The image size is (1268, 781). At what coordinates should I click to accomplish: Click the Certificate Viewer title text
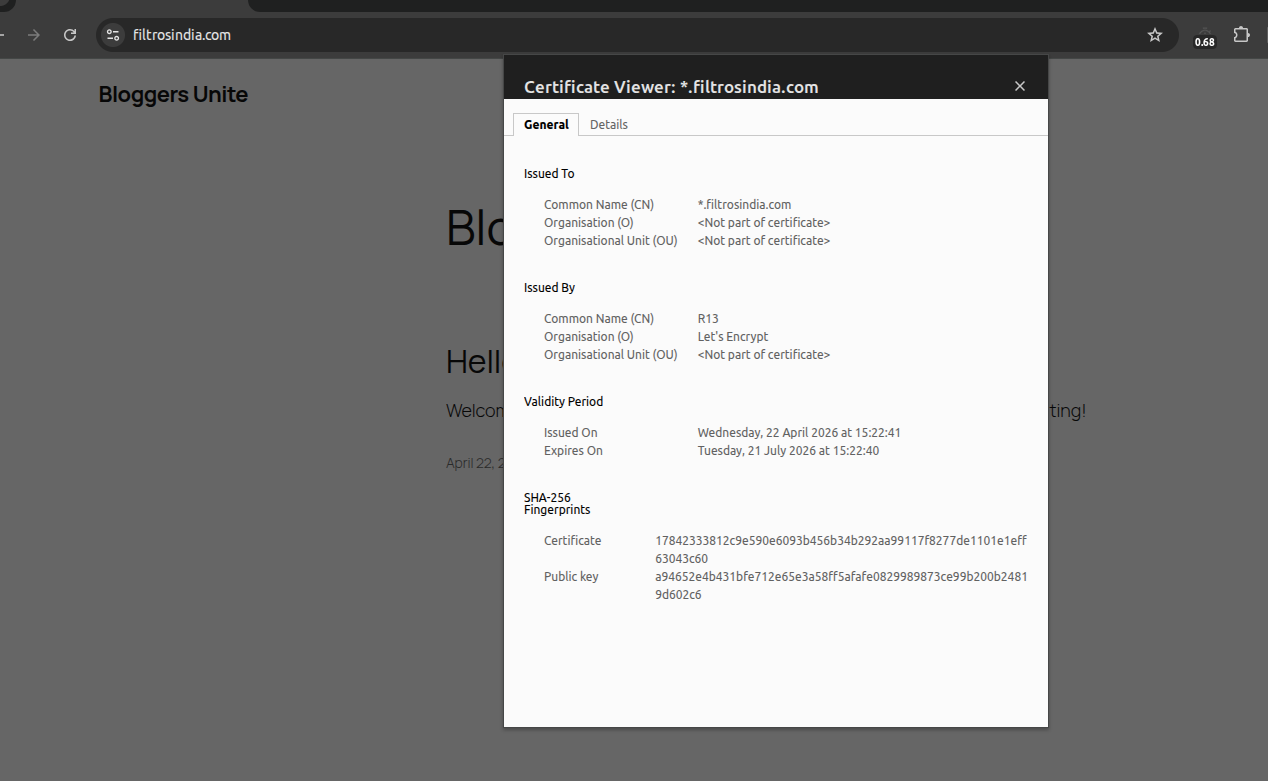pyautogui.click(x=671, y=87)
